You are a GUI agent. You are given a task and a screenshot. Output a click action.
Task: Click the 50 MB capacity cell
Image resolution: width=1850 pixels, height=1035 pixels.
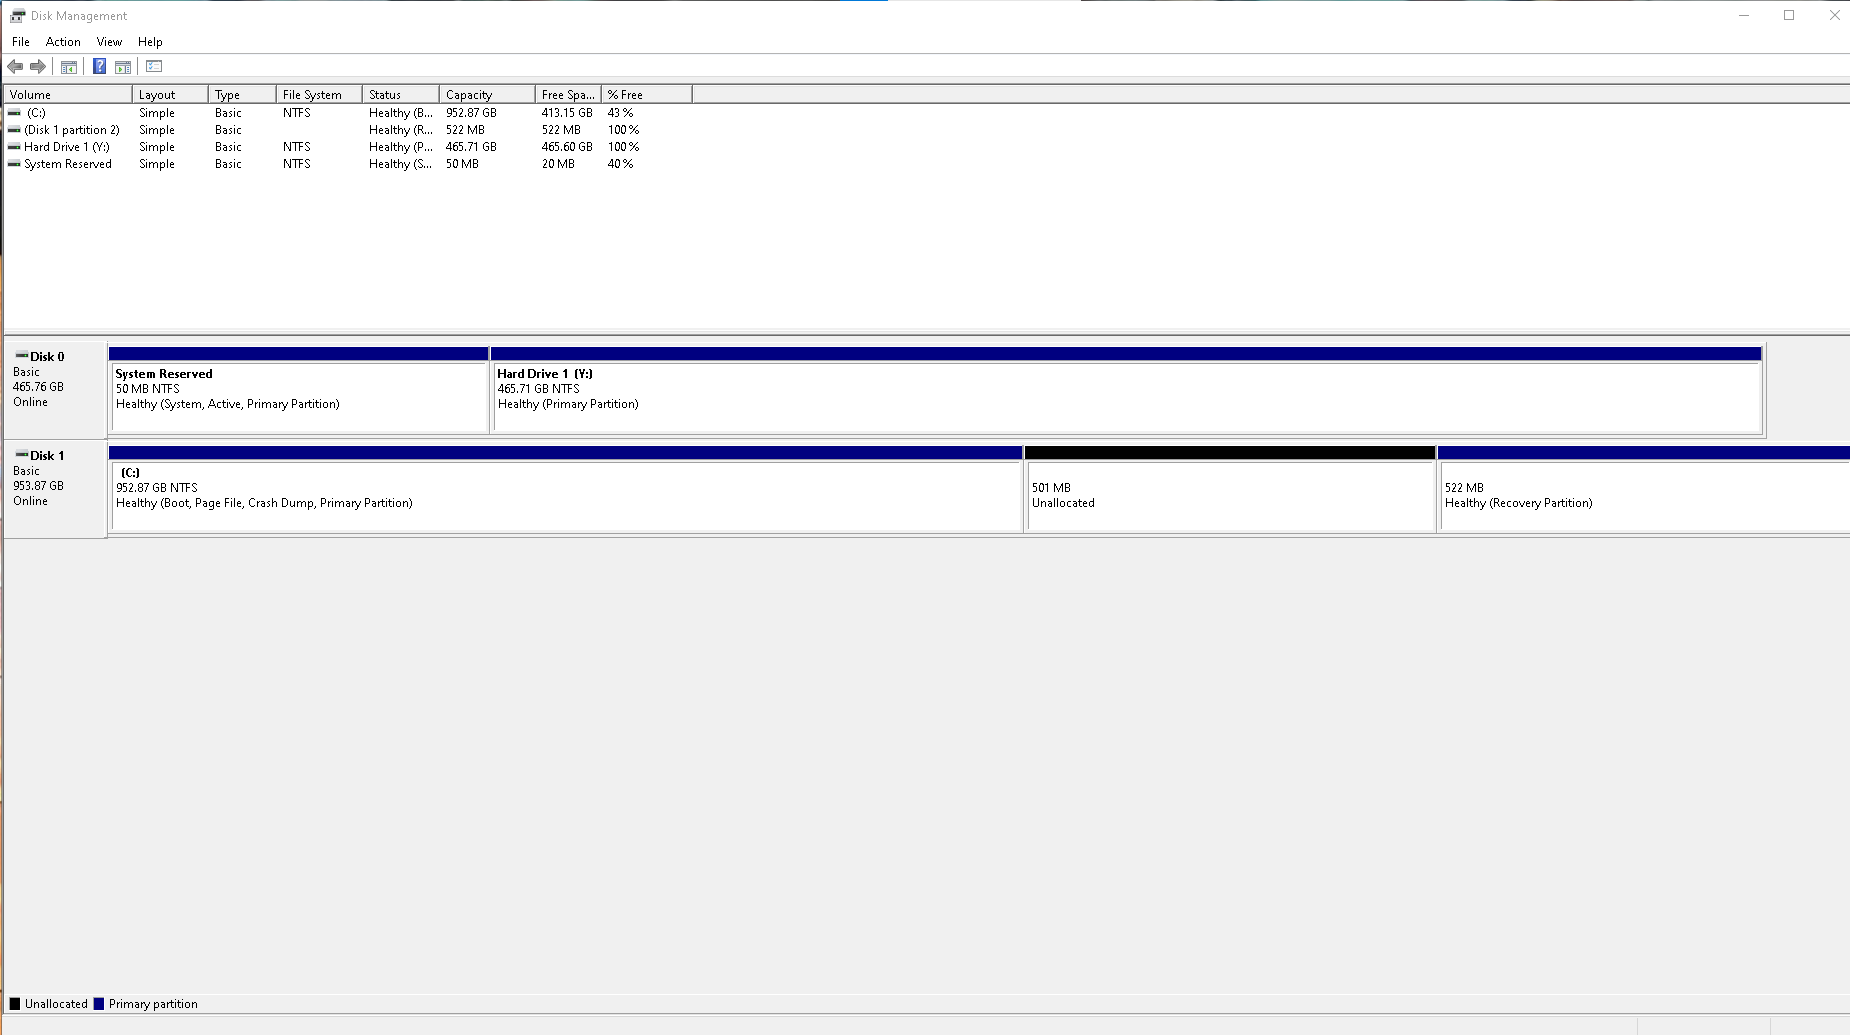click(x=462, y=164)
